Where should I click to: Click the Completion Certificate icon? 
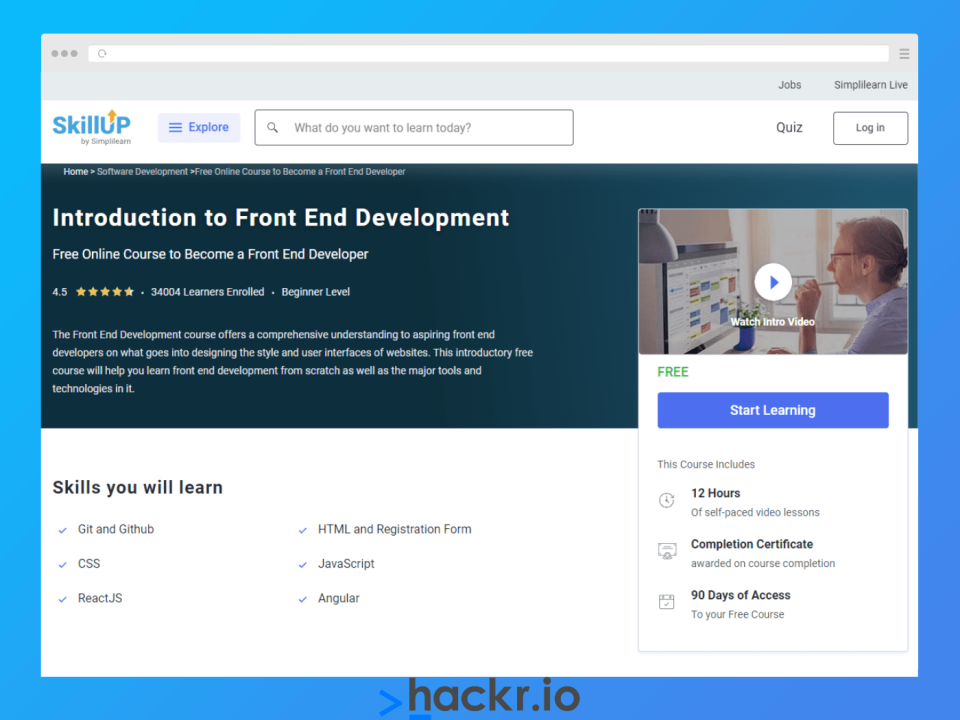[x=667, y=552]
